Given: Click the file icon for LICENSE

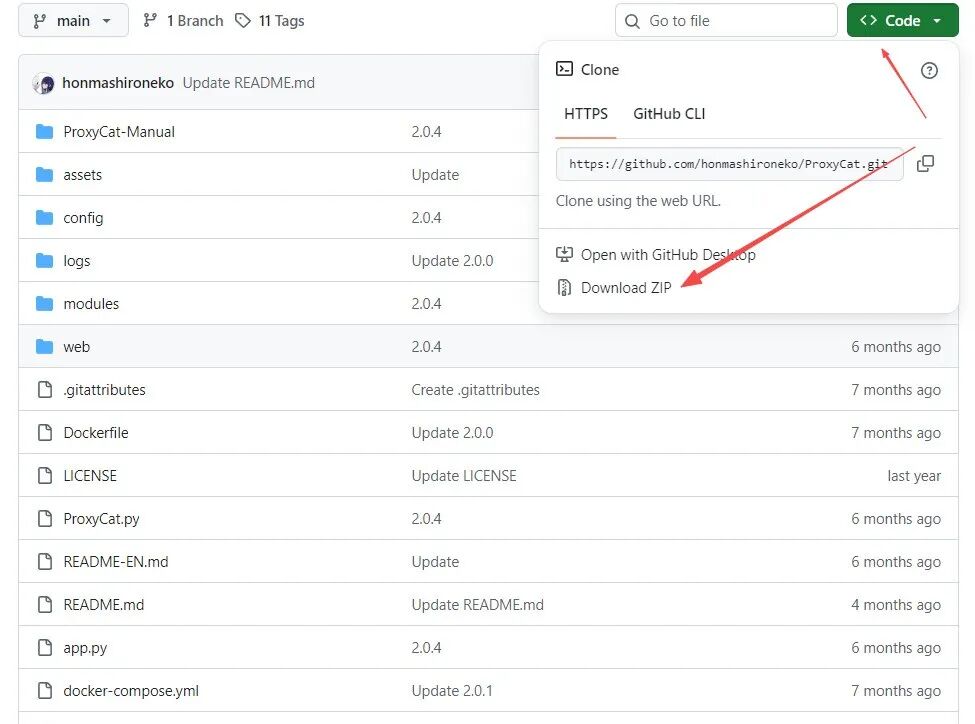Looking at the screenshot, I should point(45,475).
